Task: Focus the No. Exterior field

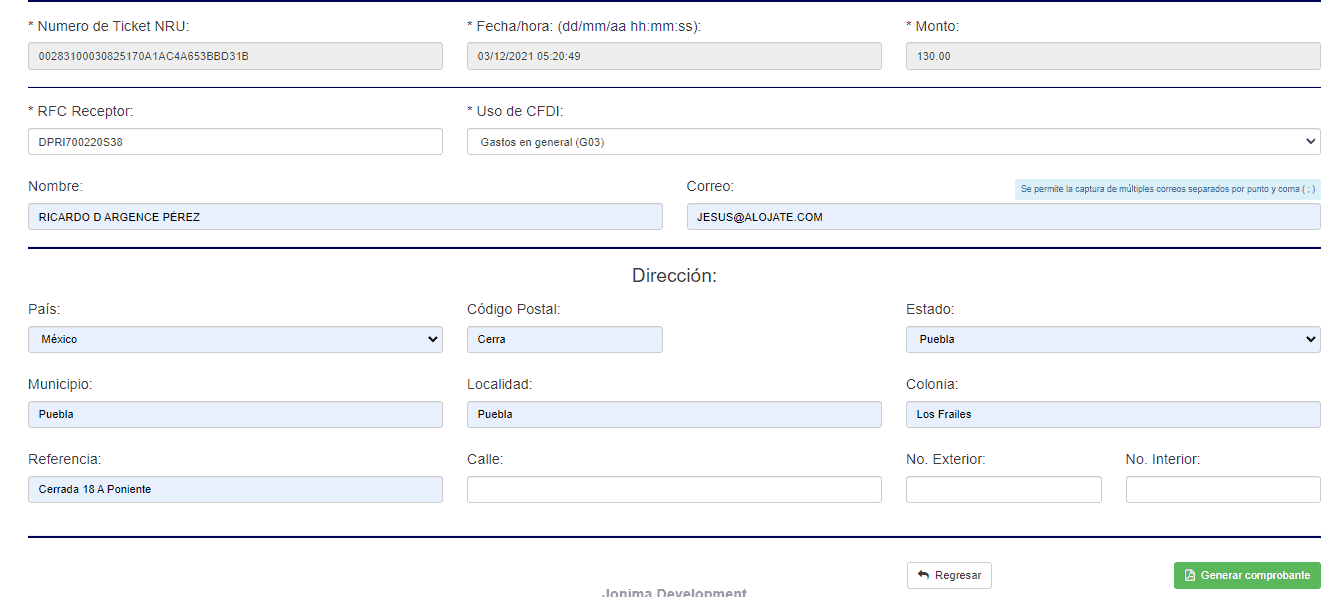Action: (1003, 489)
